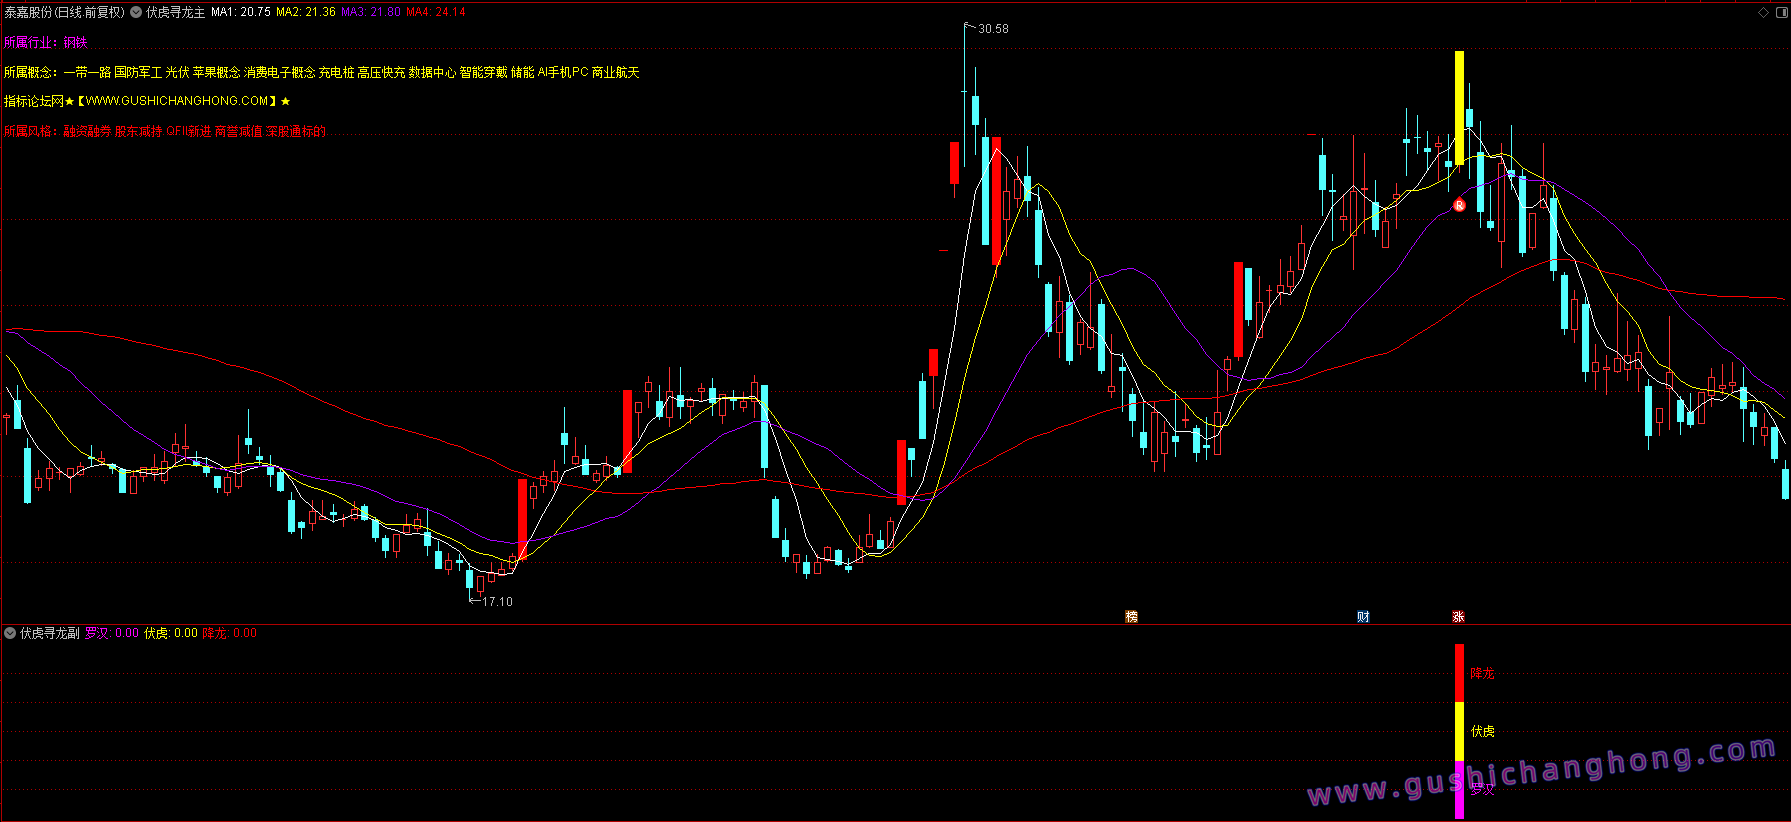Click the red 降龙 signal bar segment

[x=1459, y=673]
